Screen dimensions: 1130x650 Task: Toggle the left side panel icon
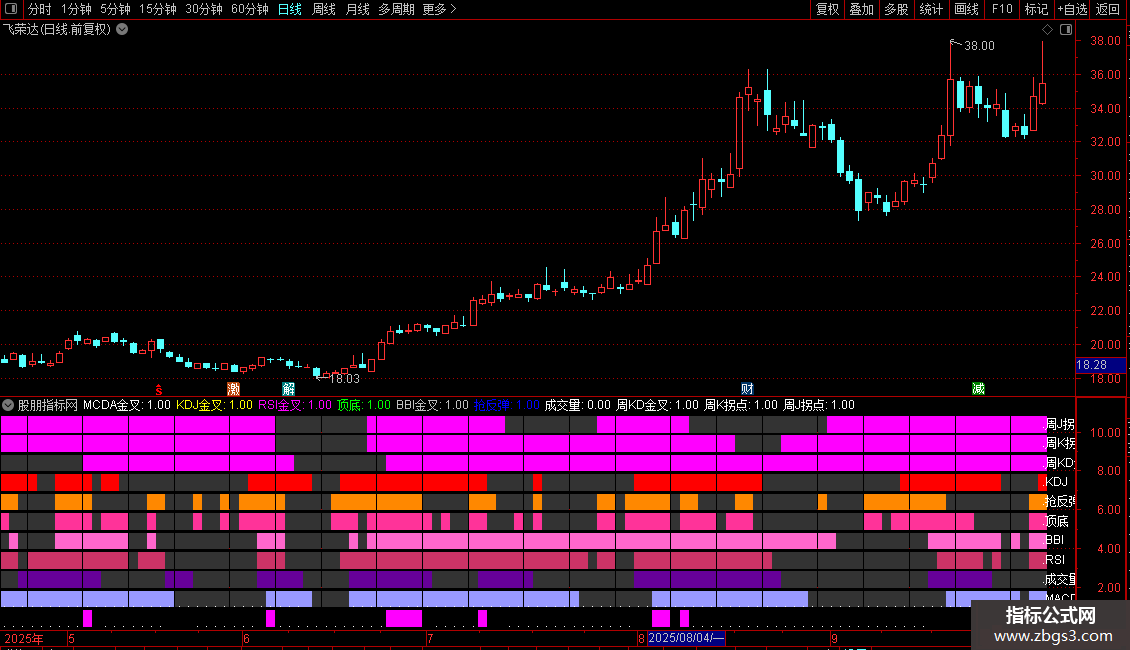[x=11, y=9]
